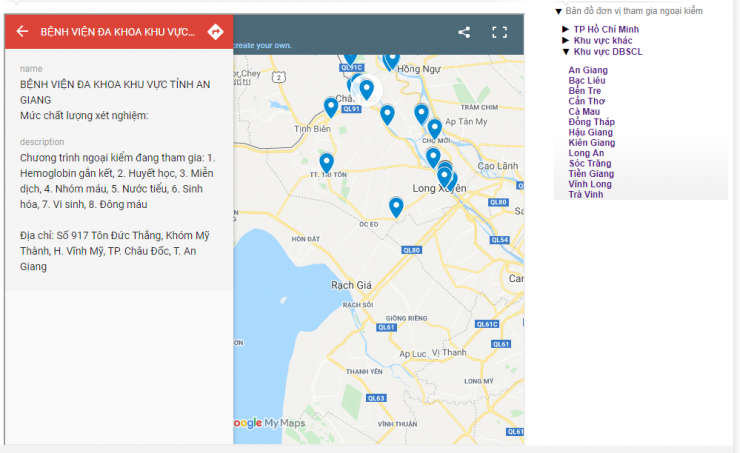The width and height of the screenshot is (740, 453).
Task: Click the Google My Maps logo
Action: click(x=270, y=423)
